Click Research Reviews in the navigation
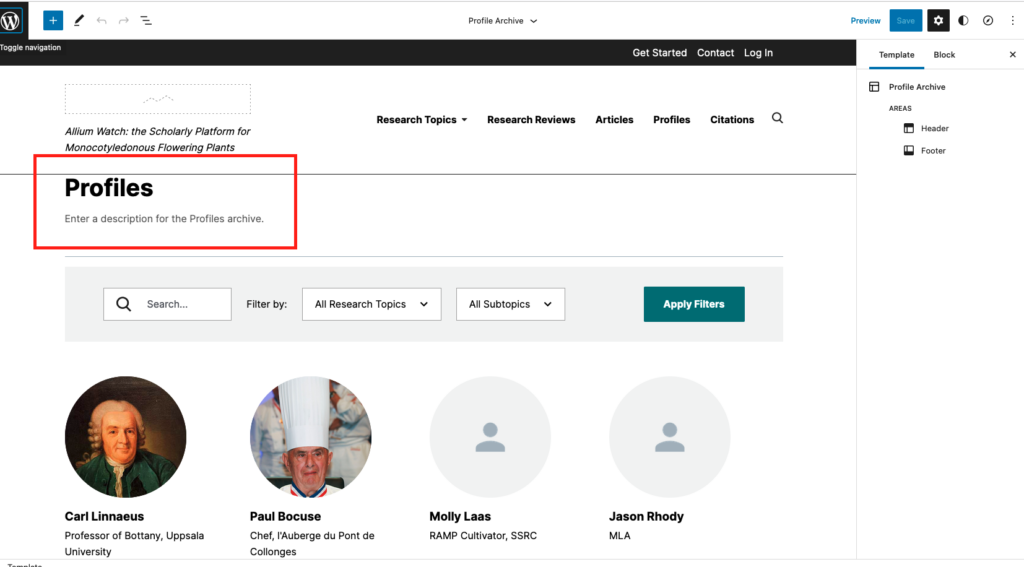This screenshot has height=567, width=1024. pos(531,120)
